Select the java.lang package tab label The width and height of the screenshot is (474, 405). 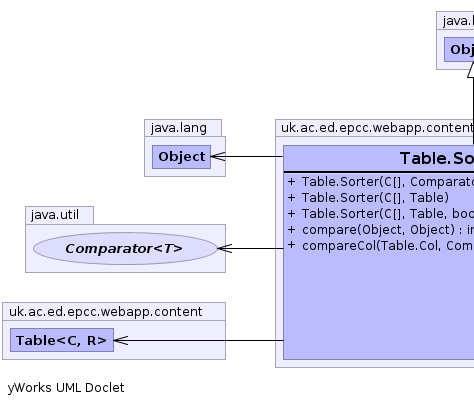pyautogui.click(x=179, y=128)
